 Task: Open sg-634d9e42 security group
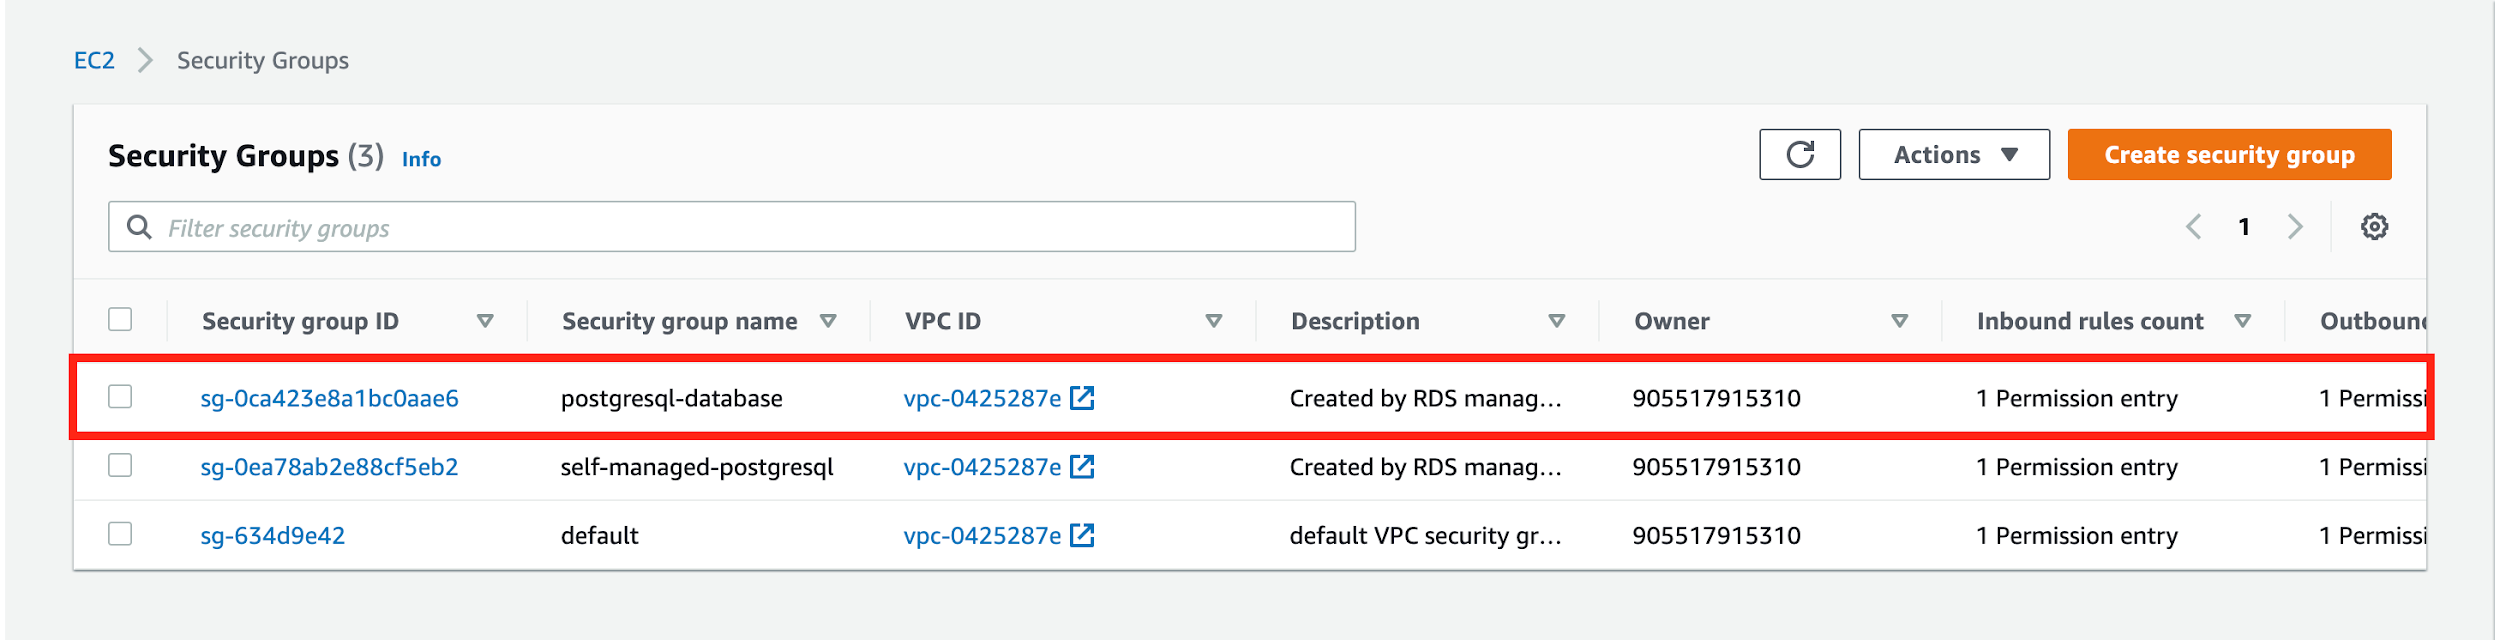point(272,535)
